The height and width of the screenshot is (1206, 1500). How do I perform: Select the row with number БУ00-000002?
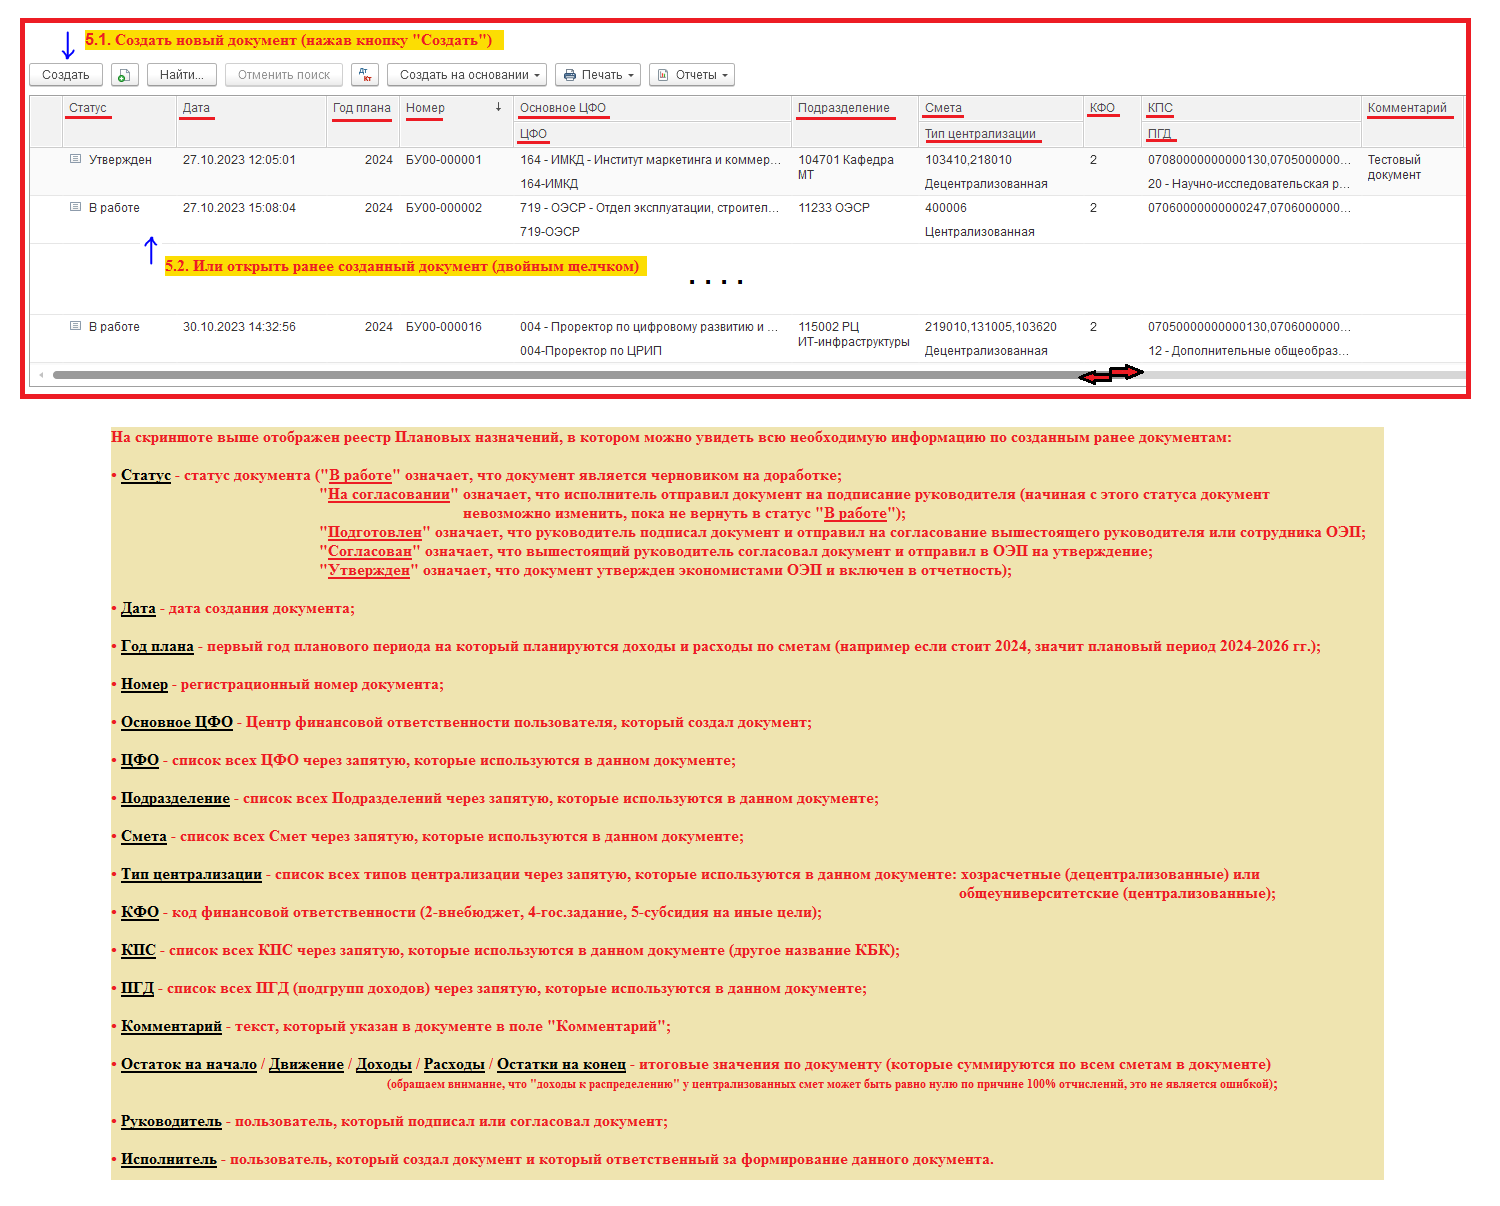443,208
